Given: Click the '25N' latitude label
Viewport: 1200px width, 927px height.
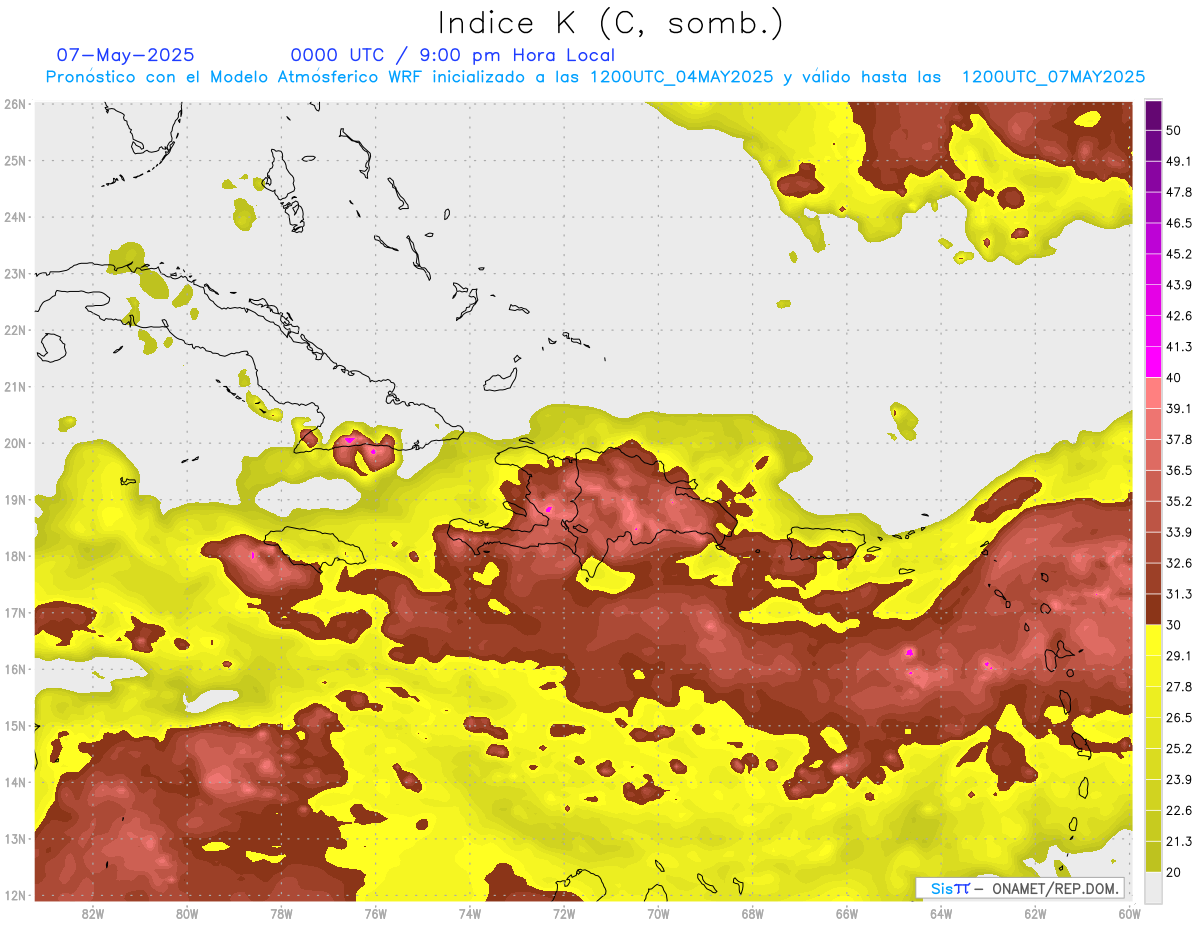Looking at the screenshot, I should [15, 160].
